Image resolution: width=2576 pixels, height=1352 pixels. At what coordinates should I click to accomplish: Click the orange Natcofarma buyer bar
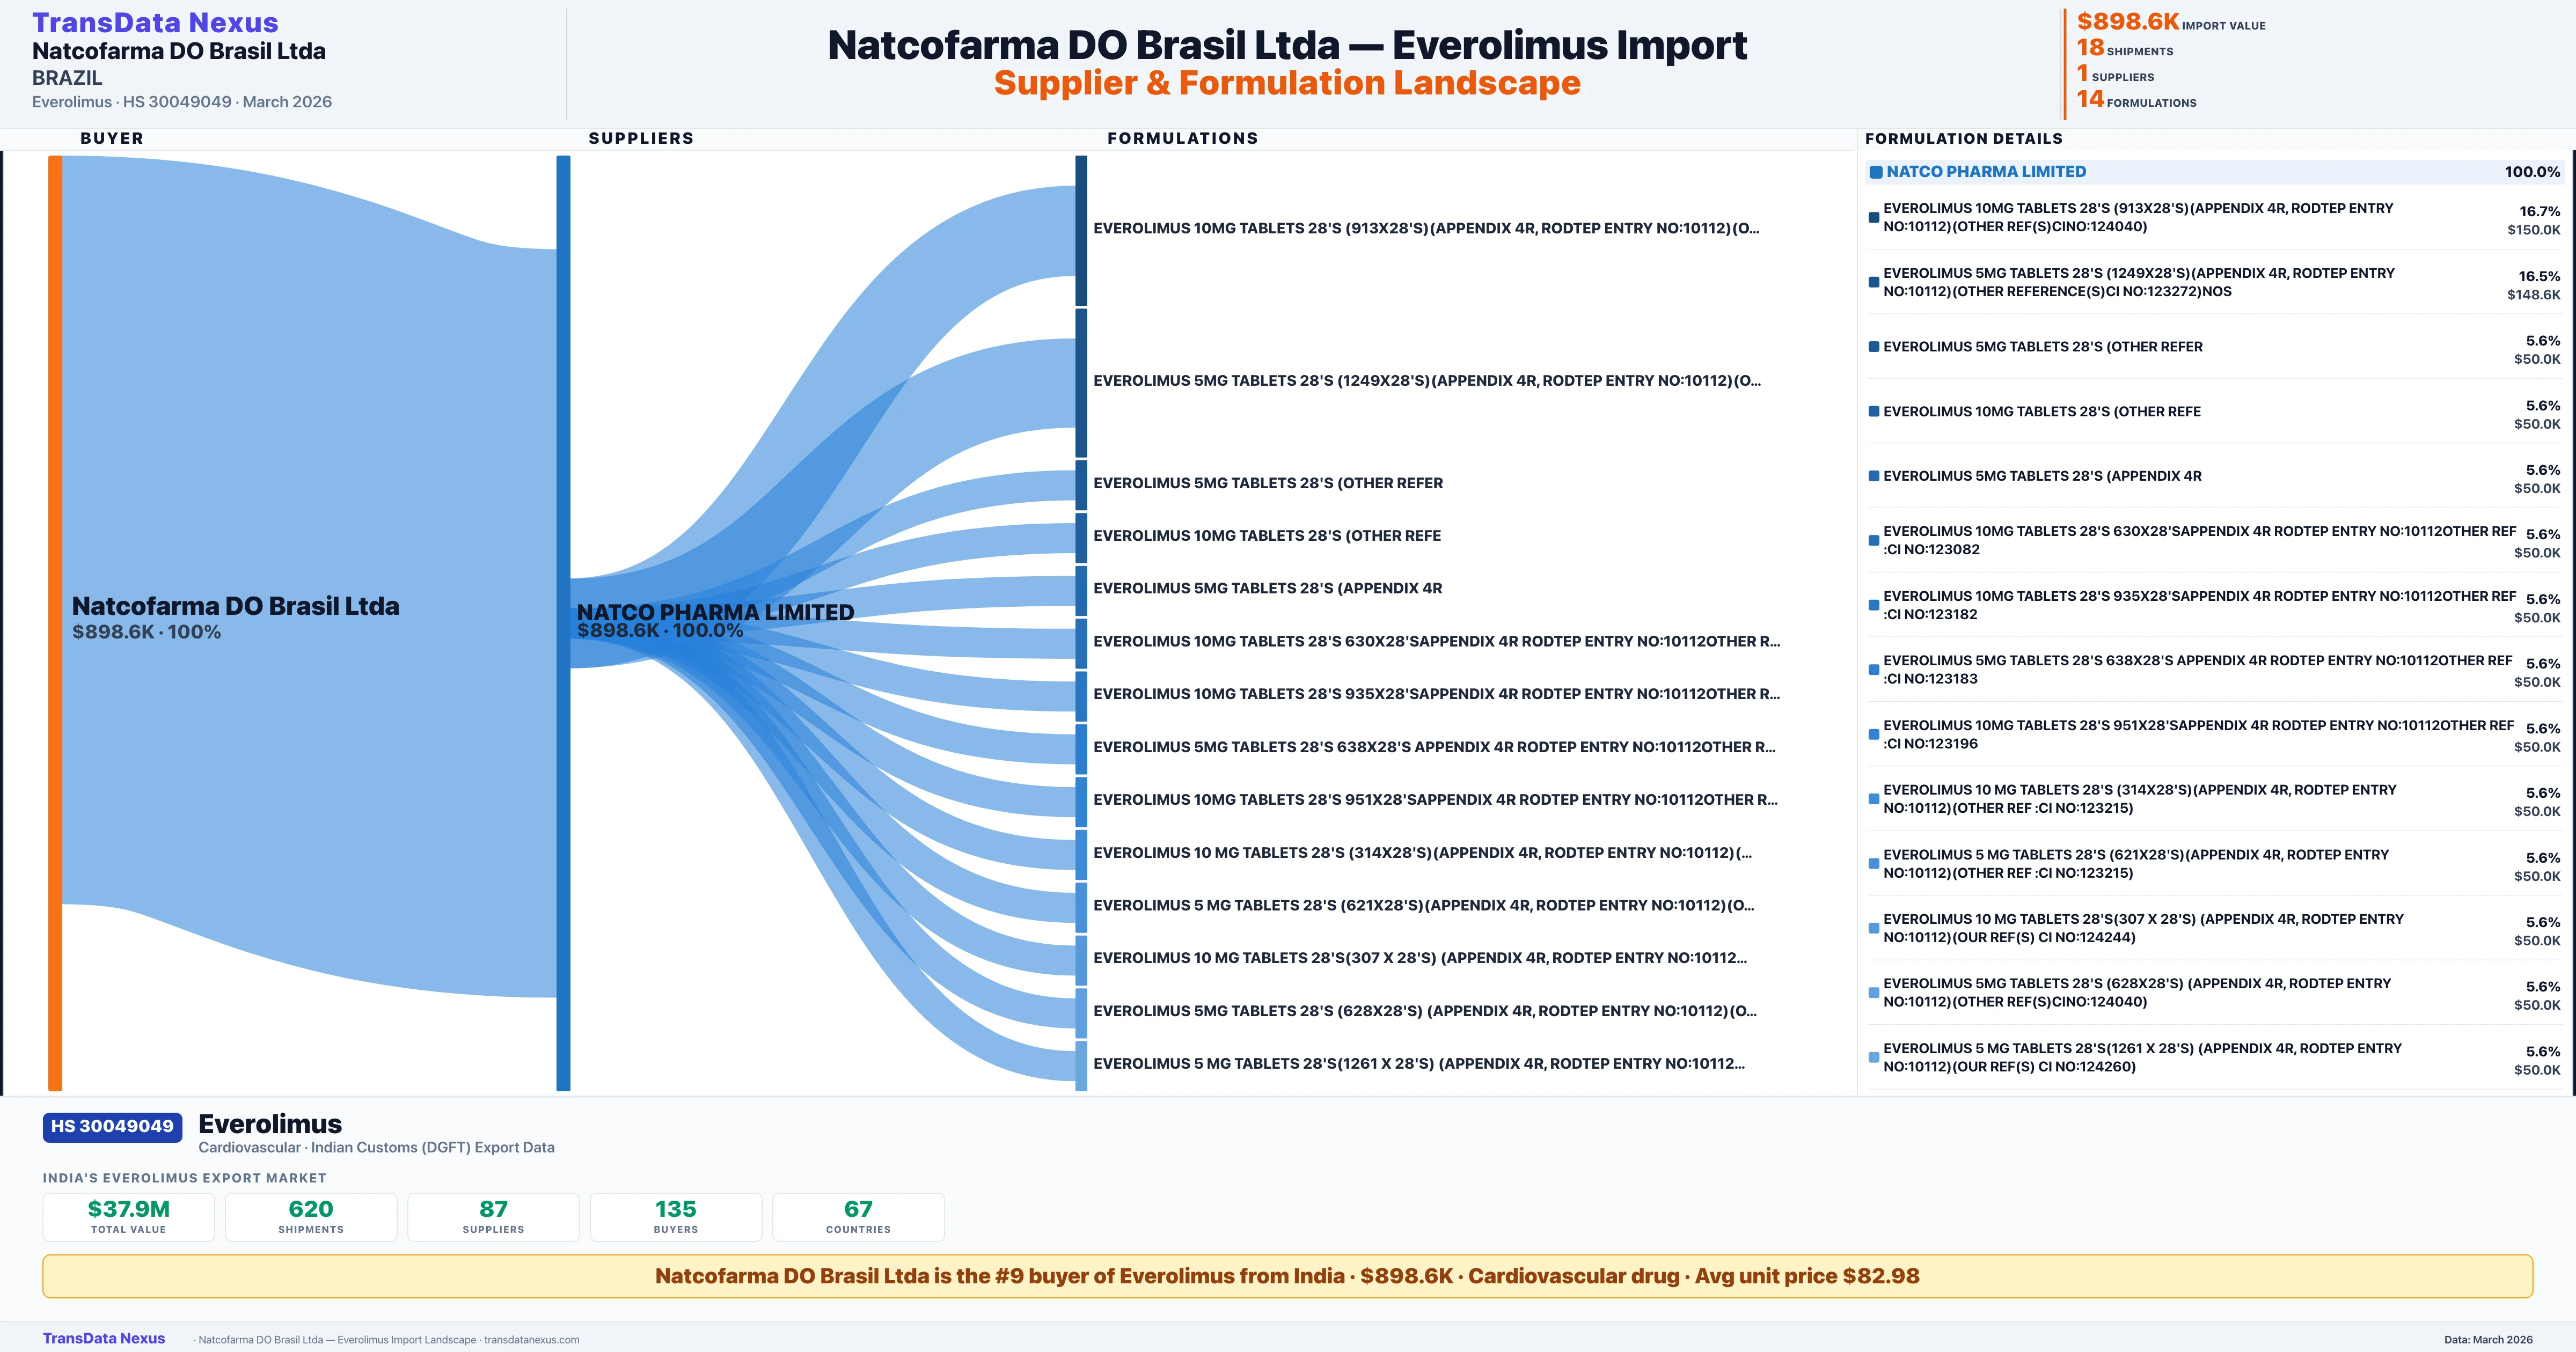click(x=55, y=622)
